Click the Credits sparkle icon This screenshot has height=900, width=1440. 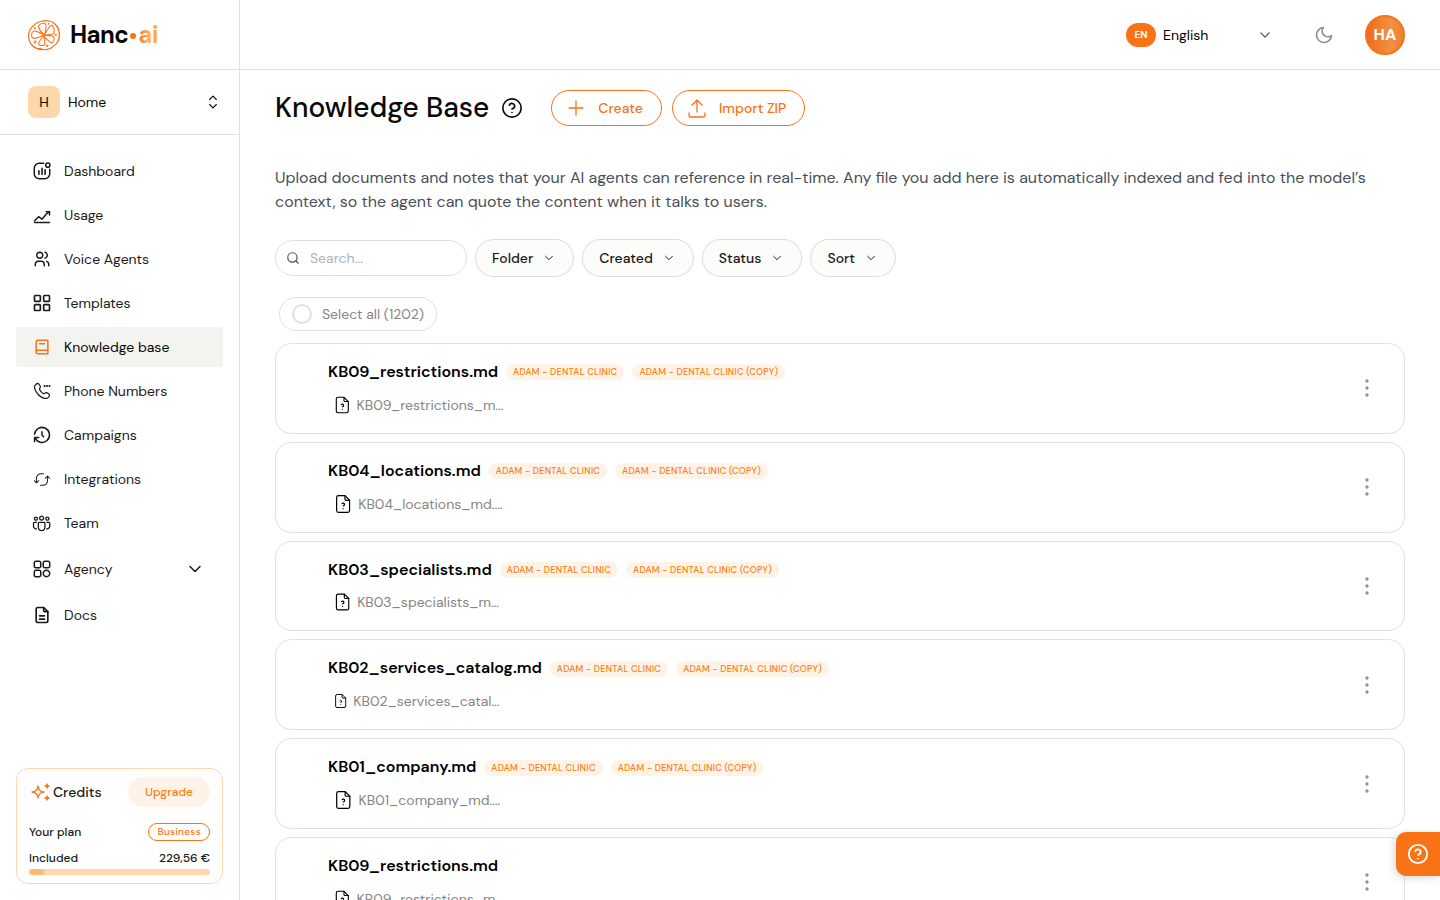41,791
